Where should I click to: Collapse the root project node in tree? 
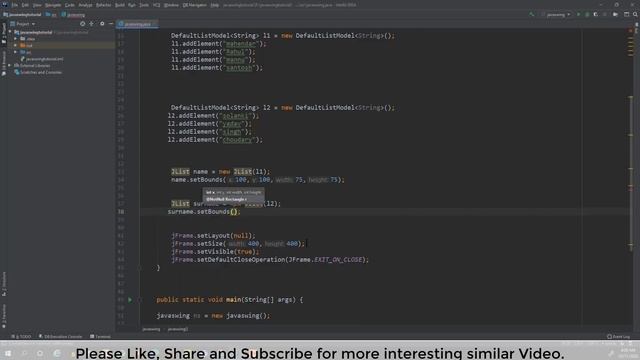[x=10, y=32]
